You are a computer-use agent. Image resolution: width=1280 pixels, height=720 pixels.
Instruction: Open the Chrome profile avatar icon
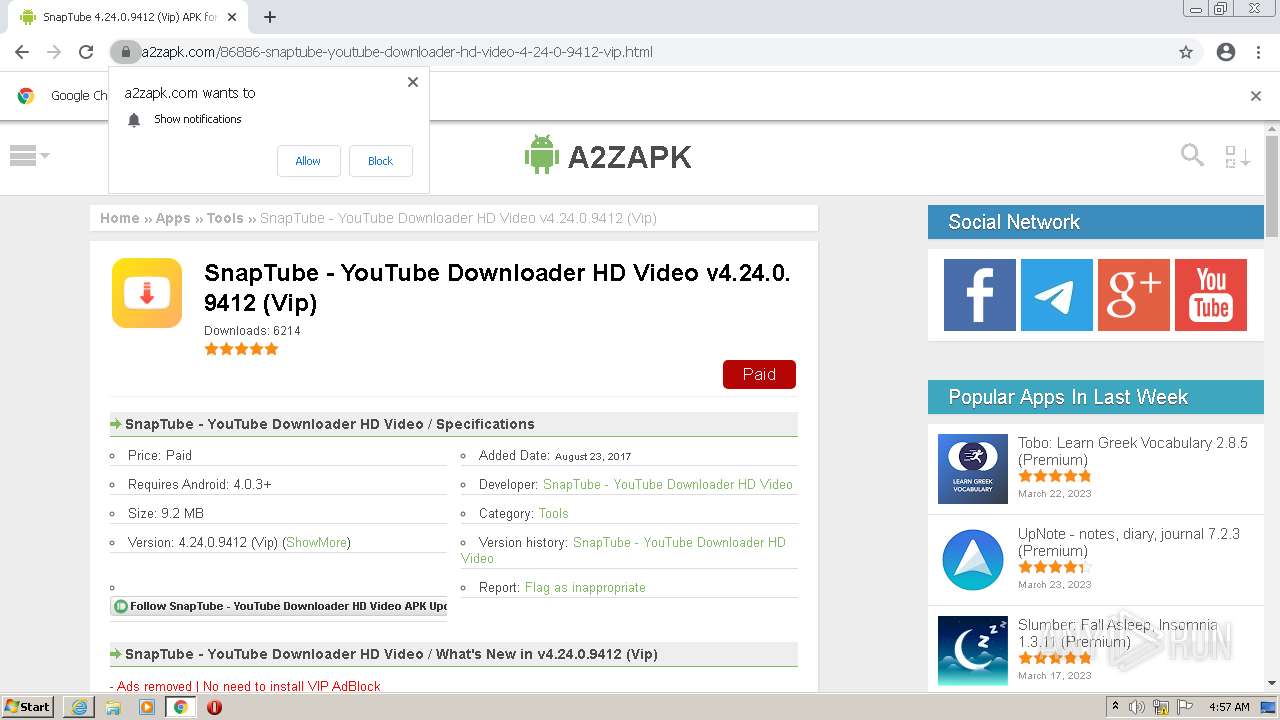[1226, 52]
